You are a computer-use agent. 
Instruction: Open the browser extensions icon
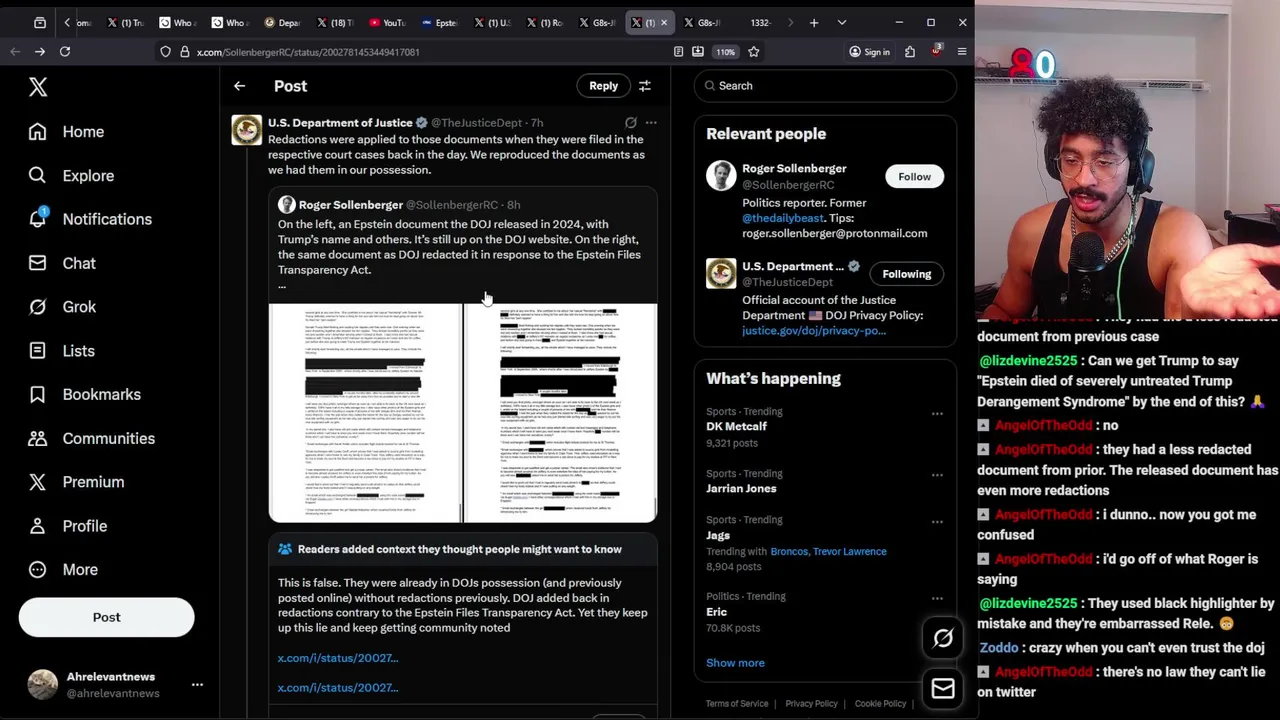[910, 52]
